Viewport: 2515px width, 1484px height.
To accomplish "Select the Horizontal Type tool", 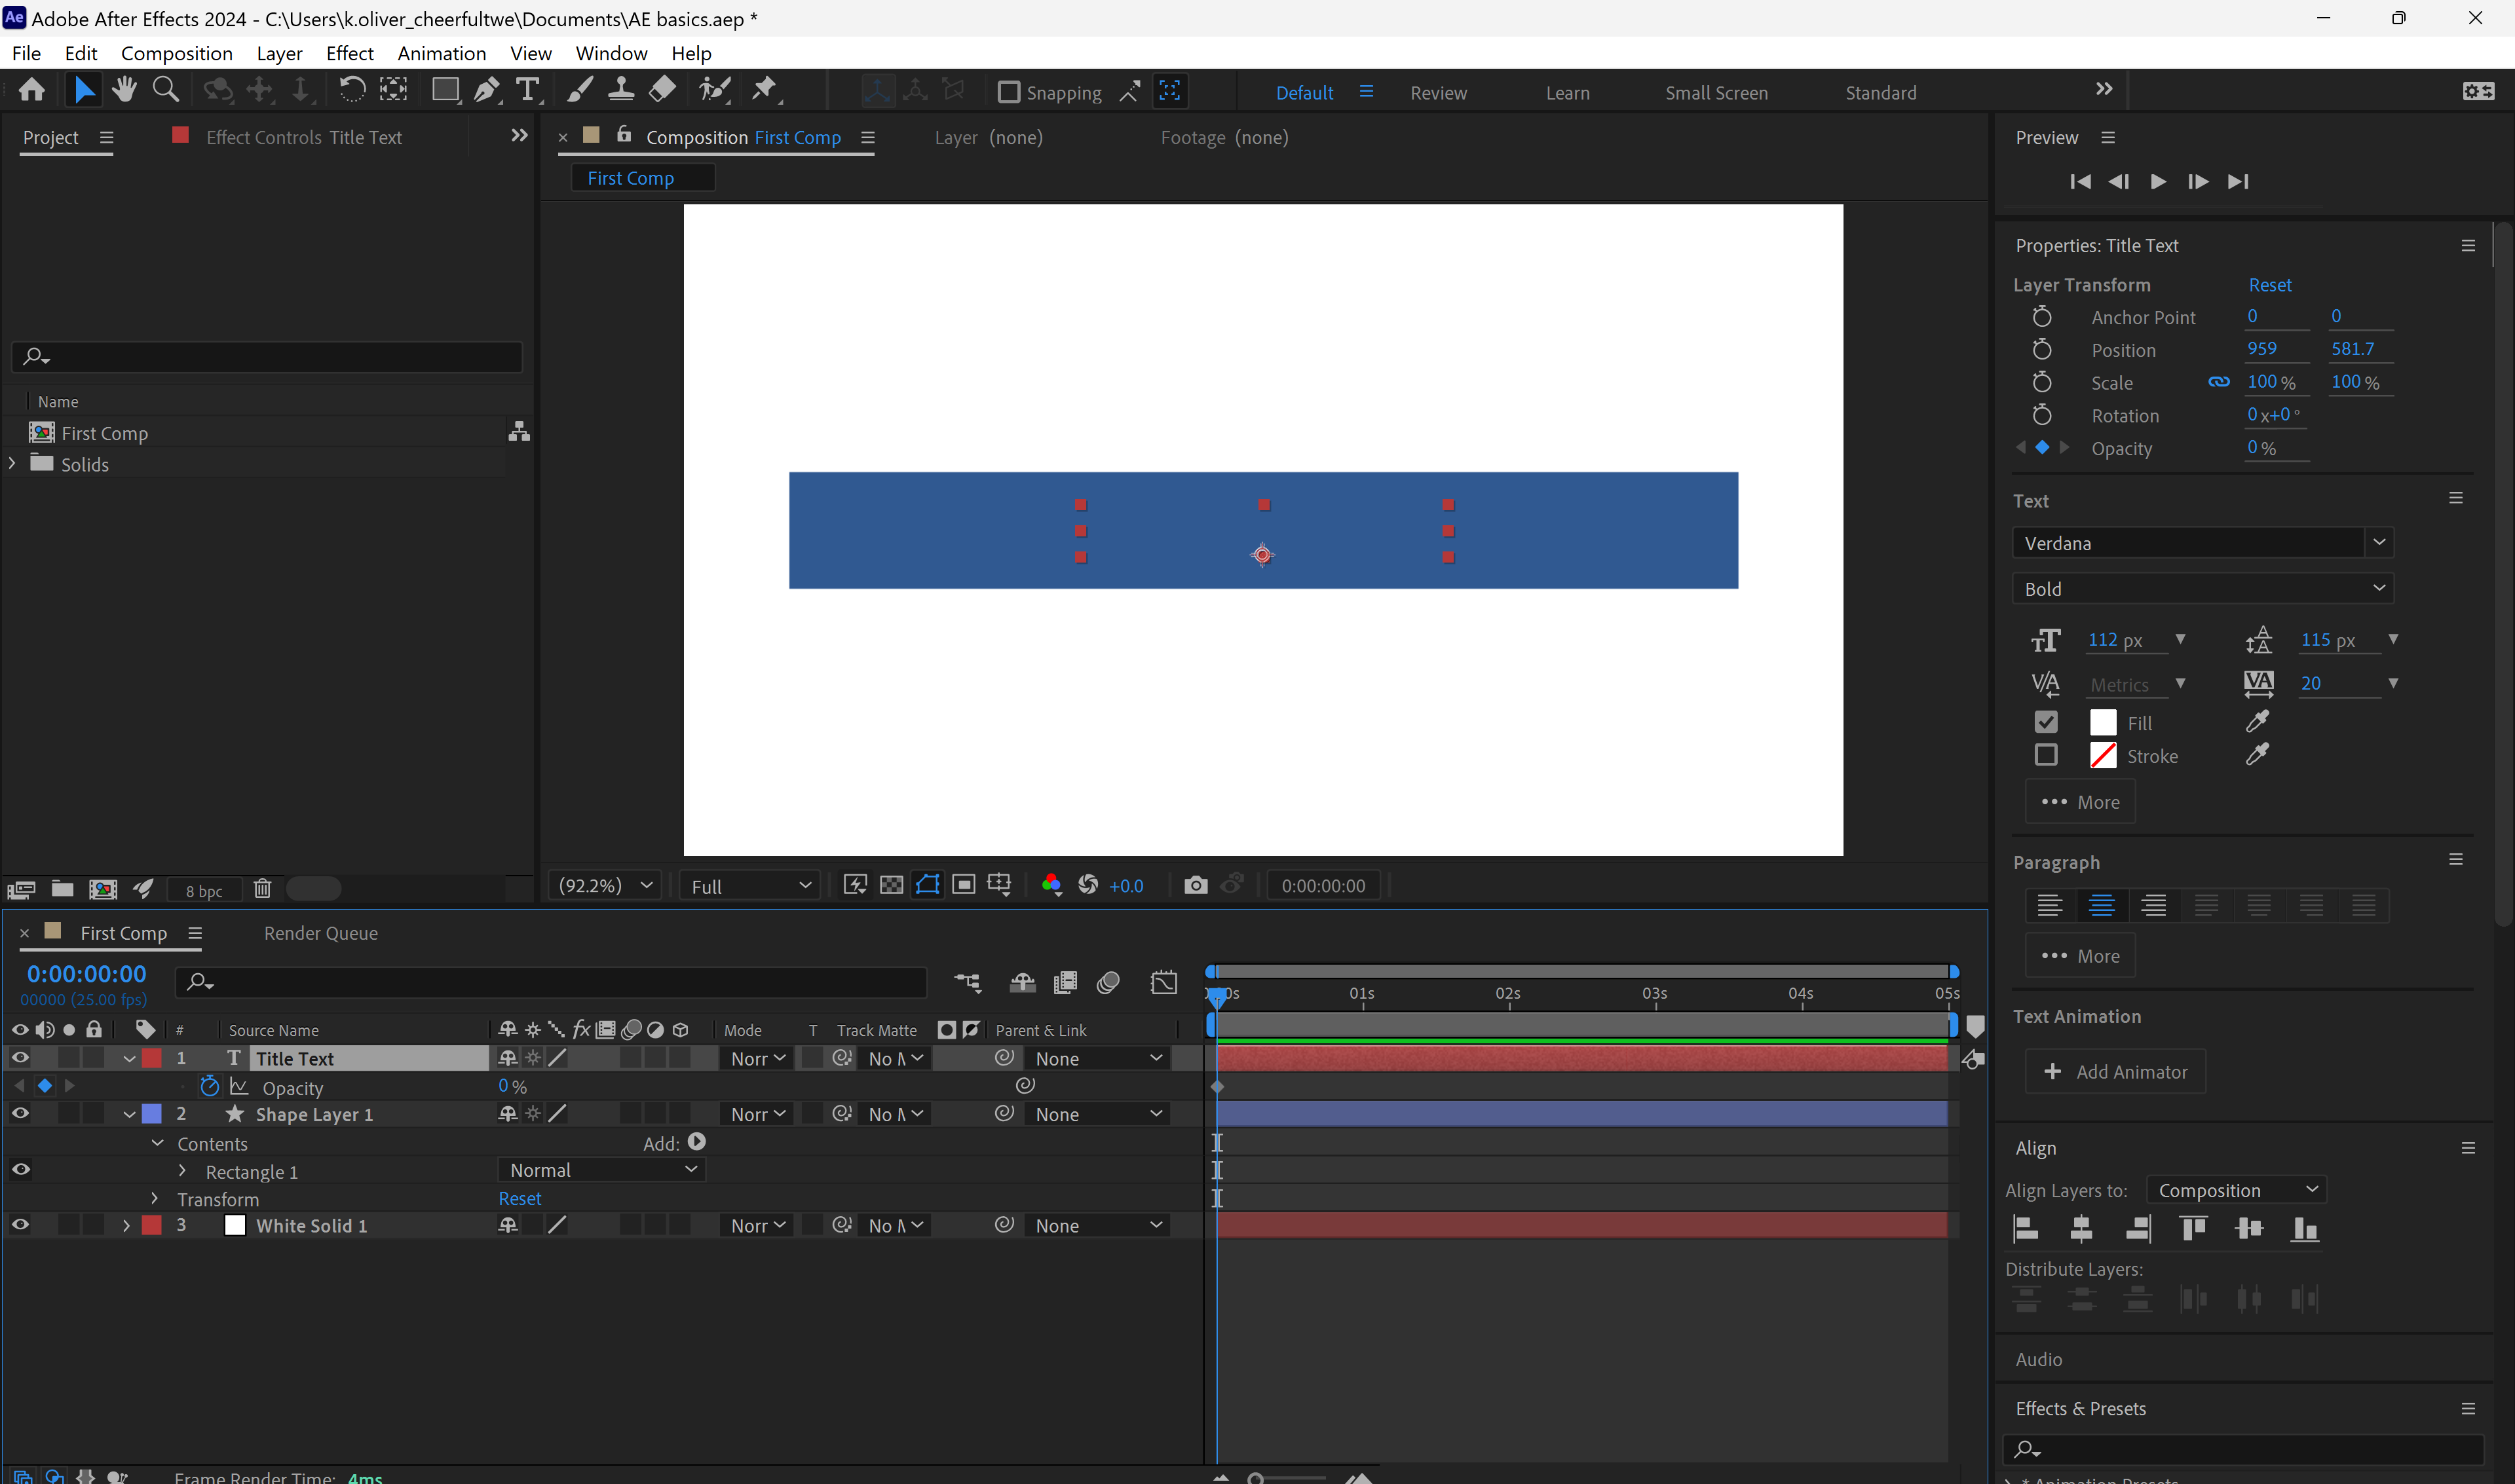I will point(527,89).
